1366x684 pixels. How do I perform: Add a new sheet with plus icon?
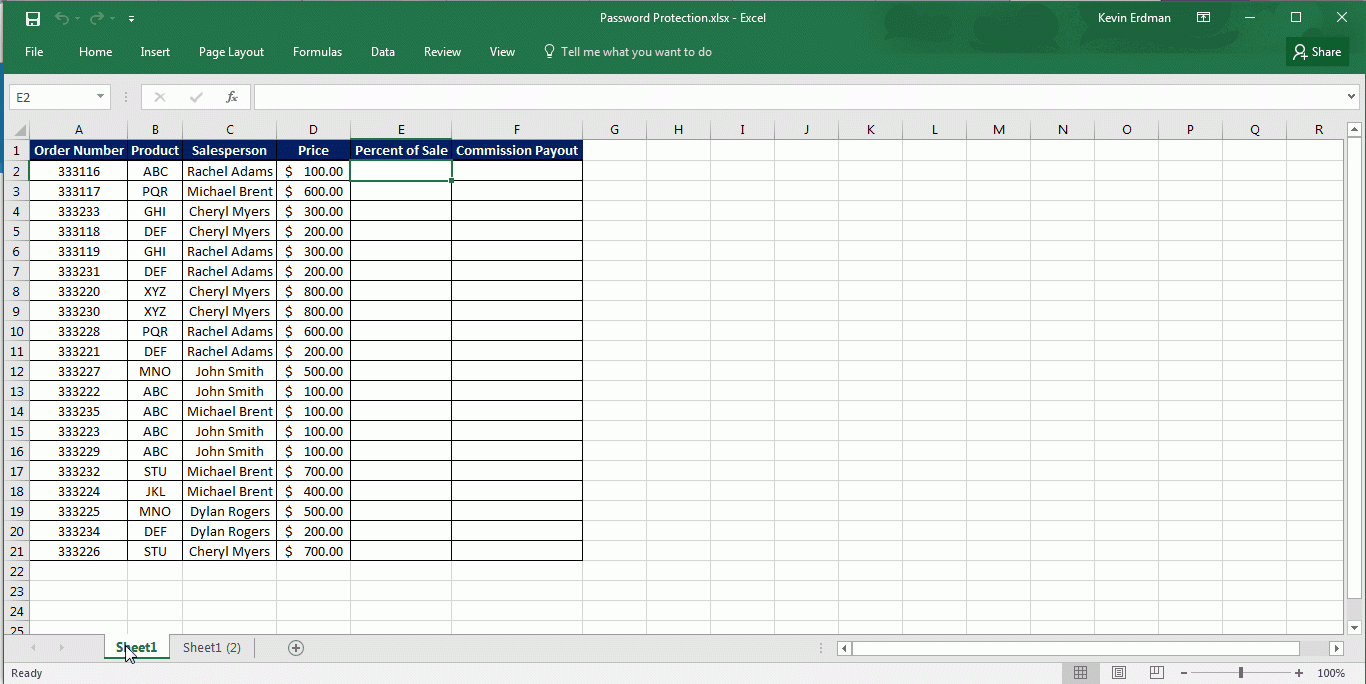tap(296, 648)
